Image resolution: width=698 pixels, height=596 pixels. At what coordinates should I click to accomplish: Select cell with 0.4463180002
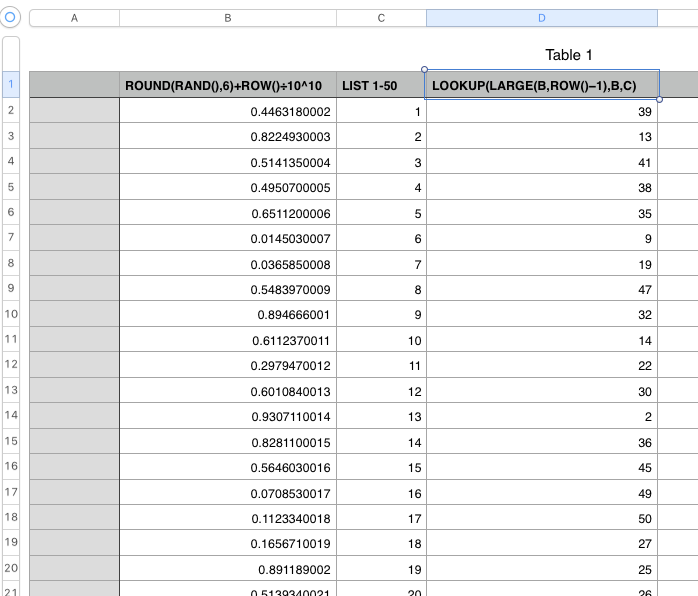(x=228, y=110)
